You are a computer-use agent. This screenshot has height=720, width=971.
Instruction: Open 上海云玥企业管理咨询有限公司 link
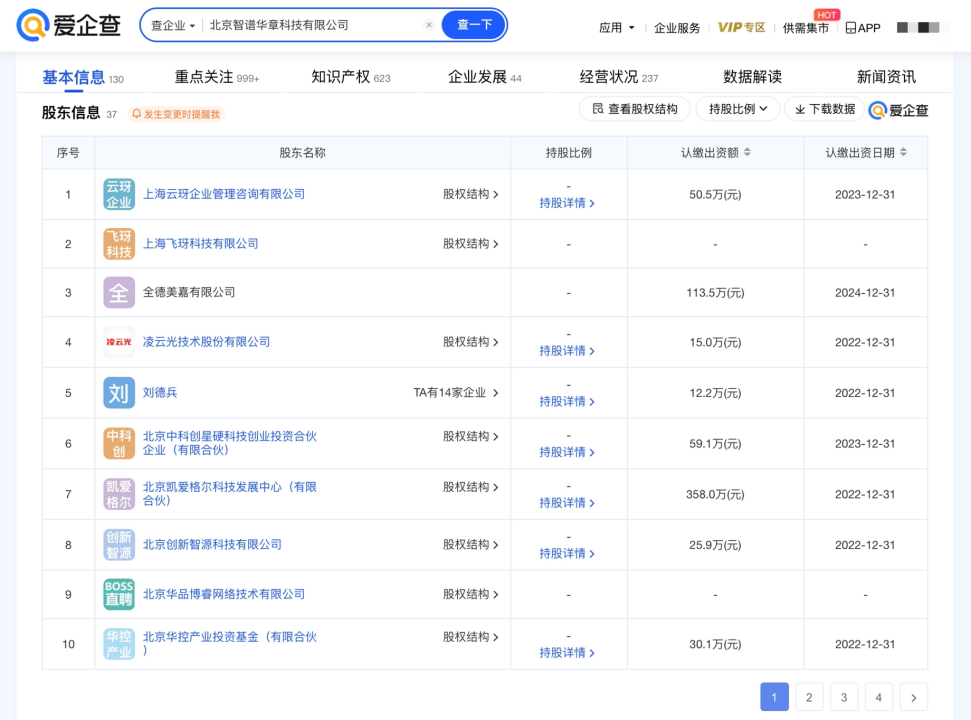pyautogui.click(x=224, y=194)
